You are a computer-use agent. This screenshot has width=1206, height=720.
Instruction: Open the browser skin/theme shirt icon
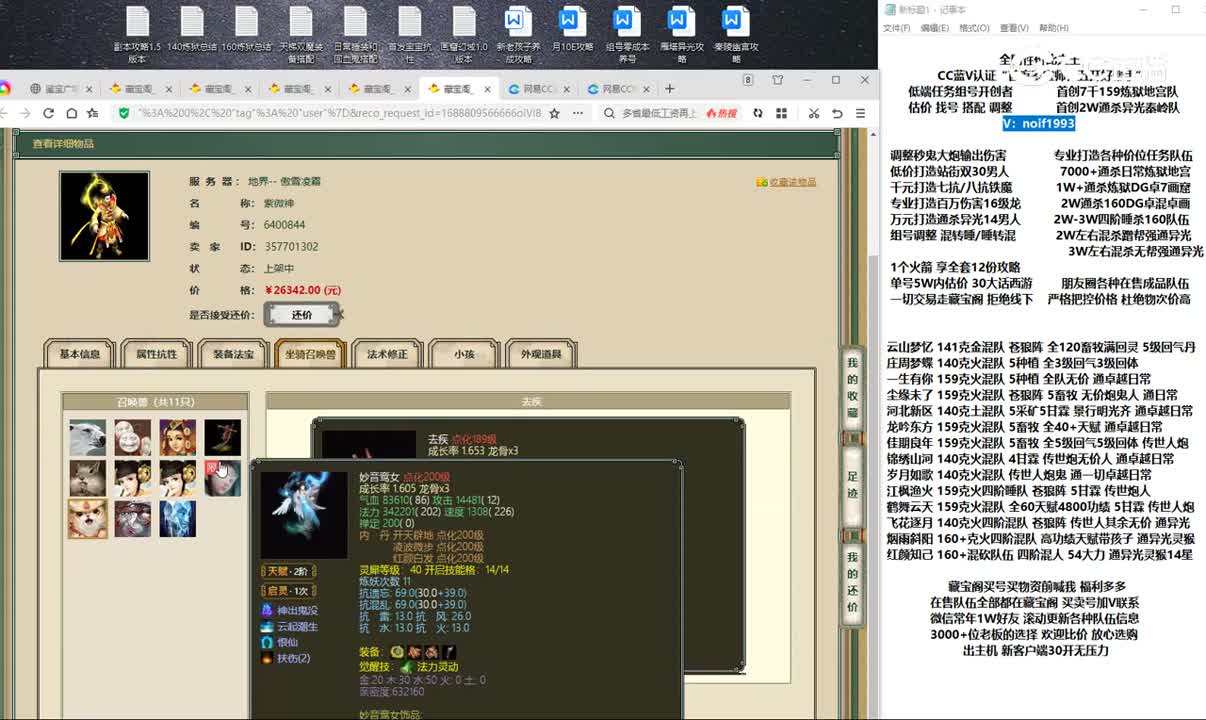coord(777,80)
